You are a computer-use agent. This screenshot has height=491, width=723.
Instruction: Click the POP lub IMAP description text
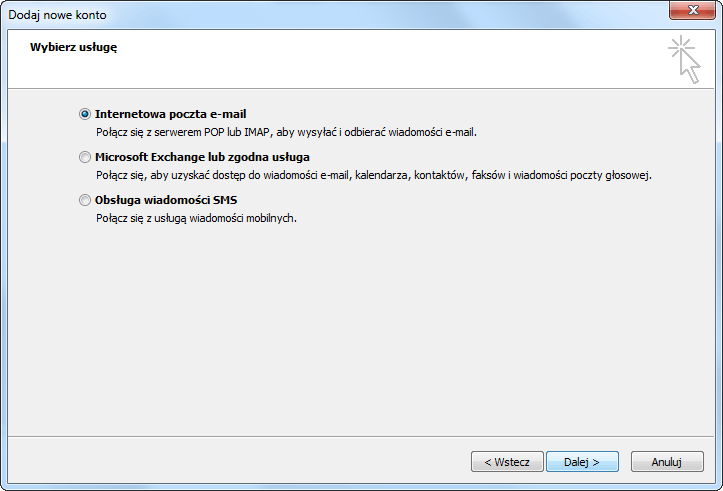point(286,132)
